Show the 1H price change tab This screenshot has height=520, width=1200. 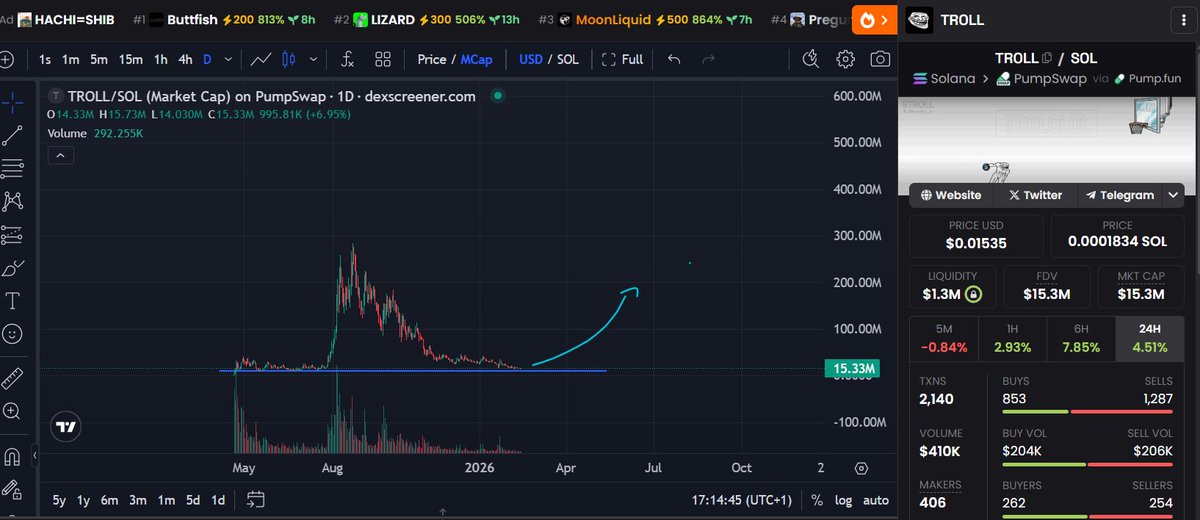pyautogui.click(x=1011, y=337)
